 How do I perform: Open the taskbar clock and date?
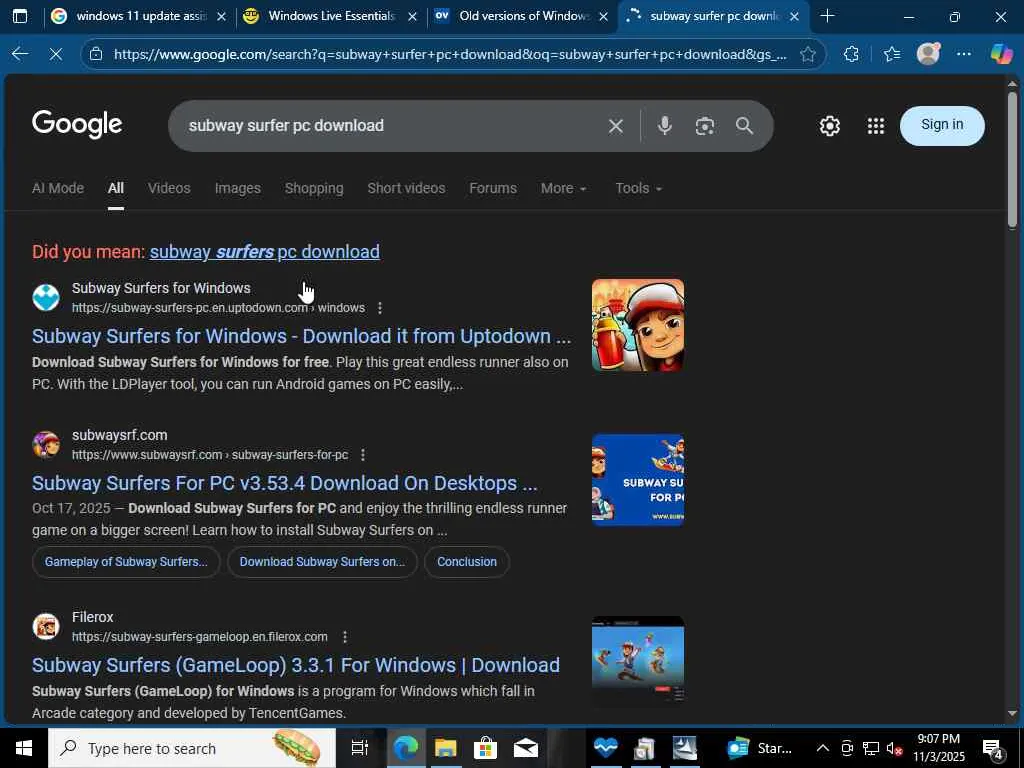coord(938,748)
